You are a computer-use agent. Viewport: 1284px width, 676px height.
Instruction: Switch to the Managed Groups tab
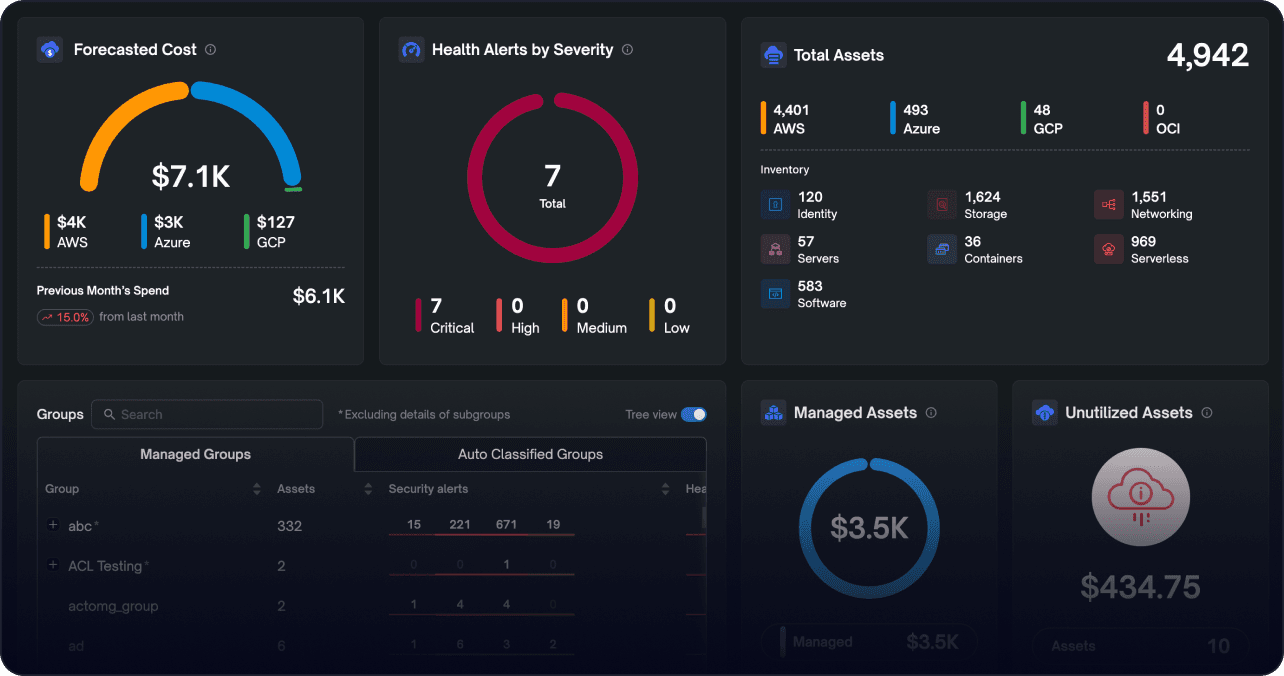point(195,454)
